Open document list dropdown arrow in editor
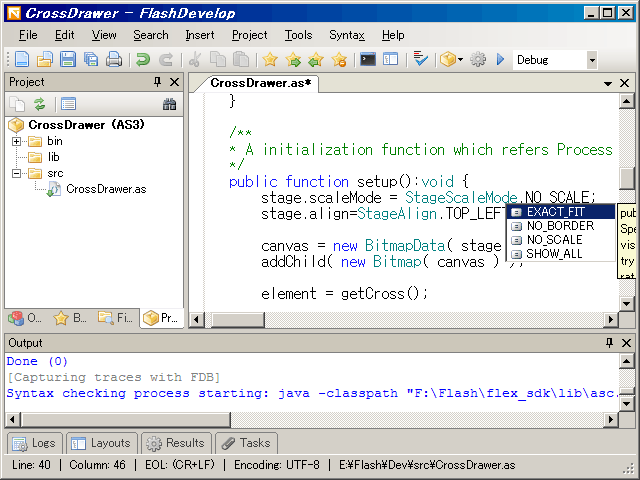This screenshot has width=640, height=480. pyautogui.click(x=608, y=83)
